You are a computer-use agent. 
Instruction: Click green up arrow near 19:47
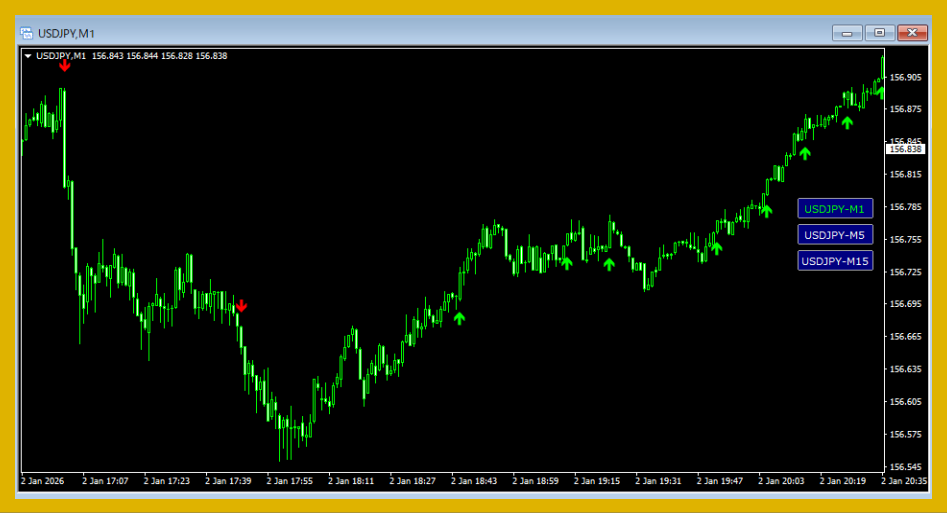(x=716, y=247)
